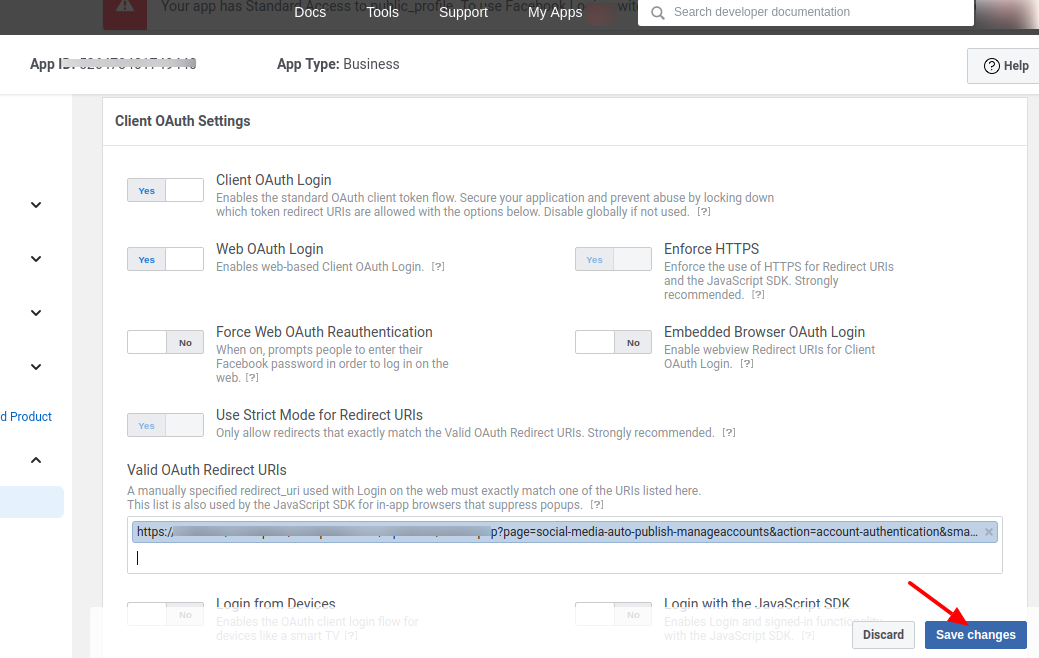
Task: Expand the fourth sidebar chevron
Action: 35,367
